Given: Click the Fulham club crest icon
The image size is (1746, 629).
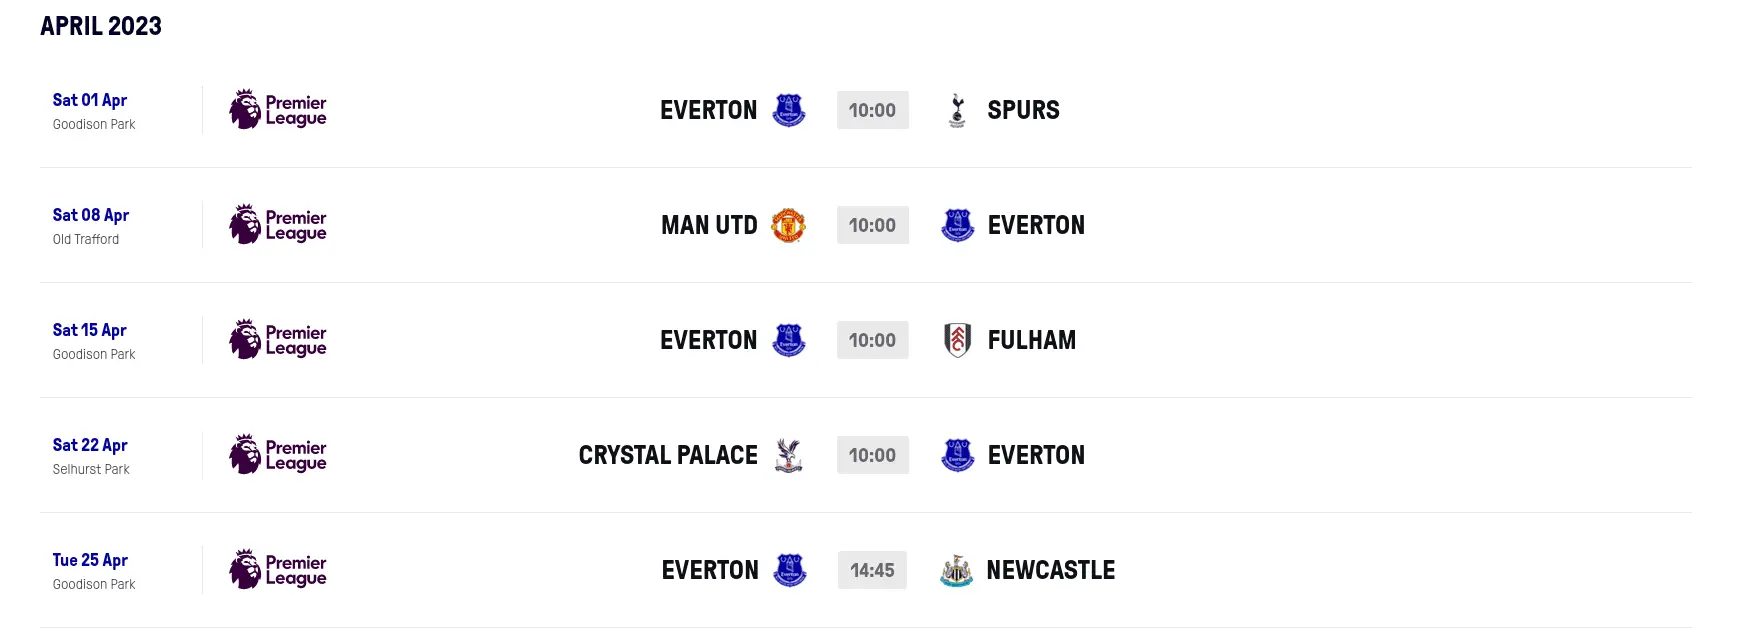Looking at the screenshot, I should [957, 340].
